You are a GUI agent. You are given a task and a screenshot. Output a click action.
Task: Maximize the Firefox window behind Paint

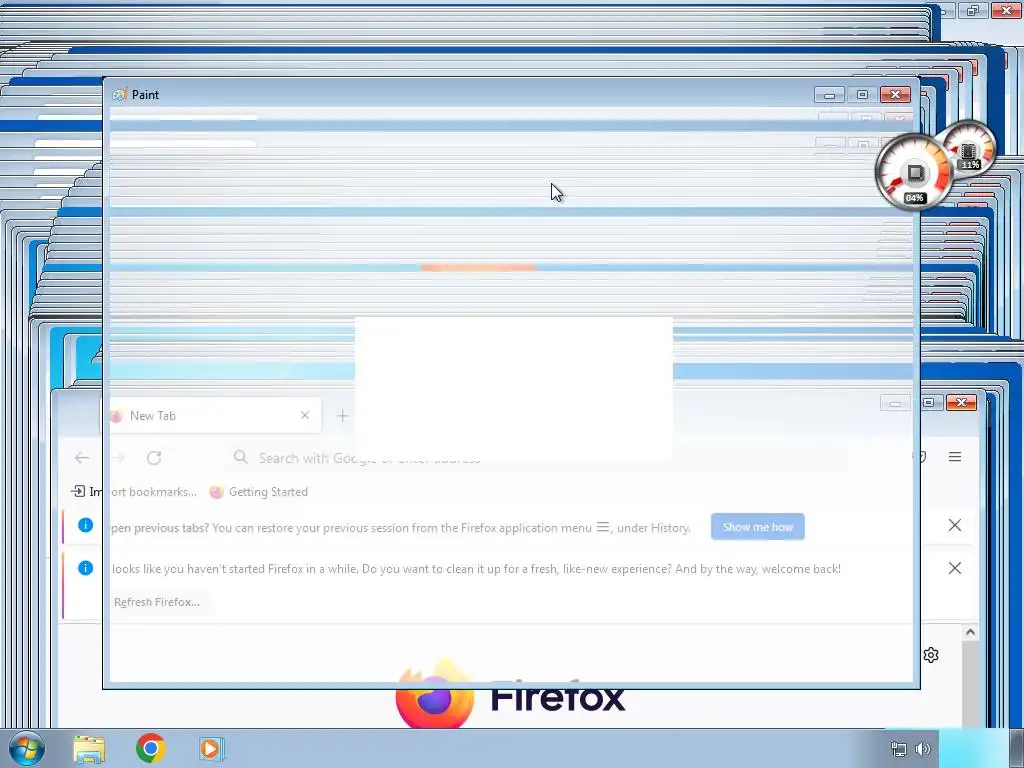click(929, 402)
